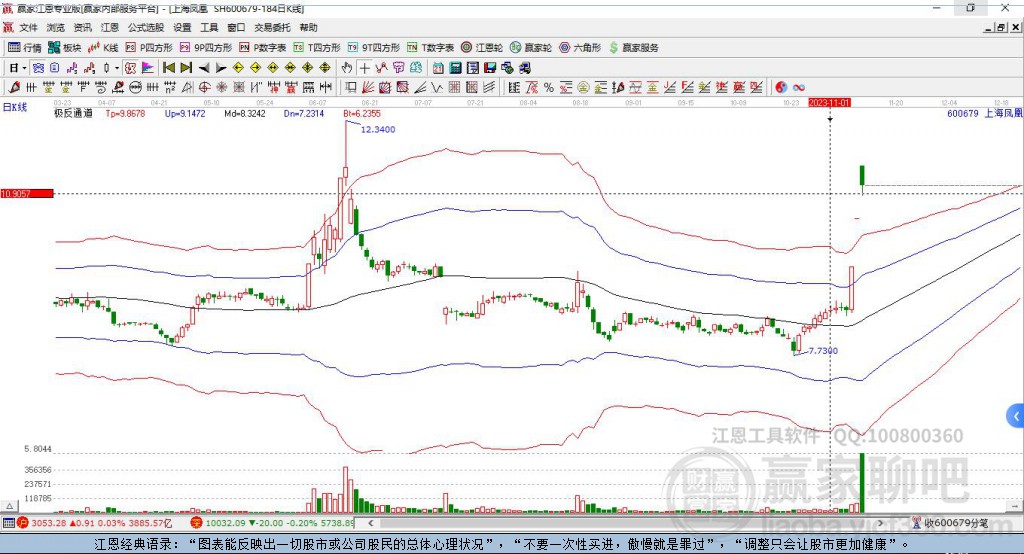Open the 9P四方形 tool
This screenshot has width=1024, height=554.
(206, 48)
